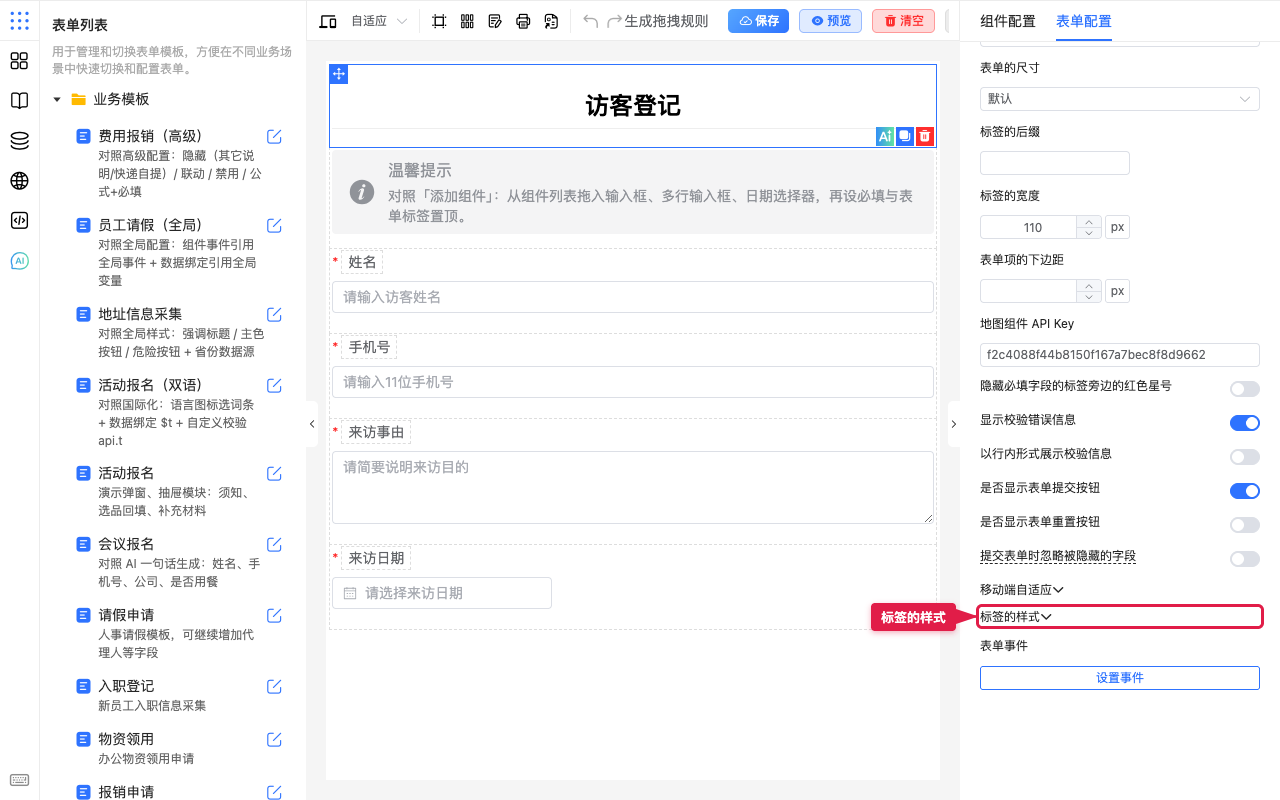This screenshot has height=800, width=1280.
Task: Increase the 标签的宽度 stepper value
Action: point(1089,222)
